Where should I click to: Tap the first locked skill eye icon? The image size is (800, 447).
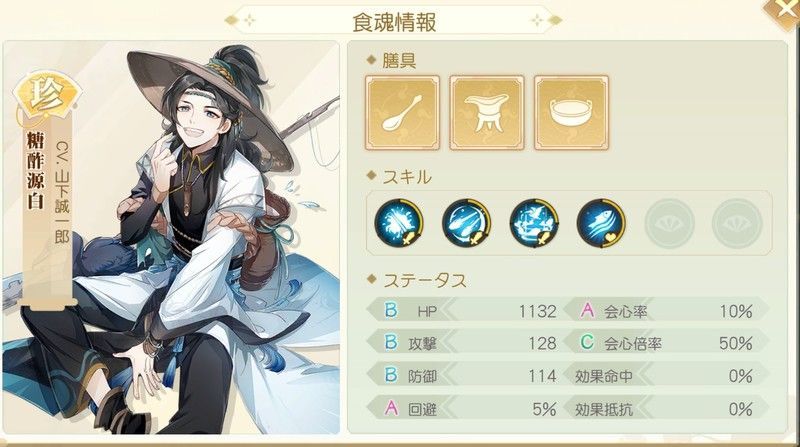(669, 224)
